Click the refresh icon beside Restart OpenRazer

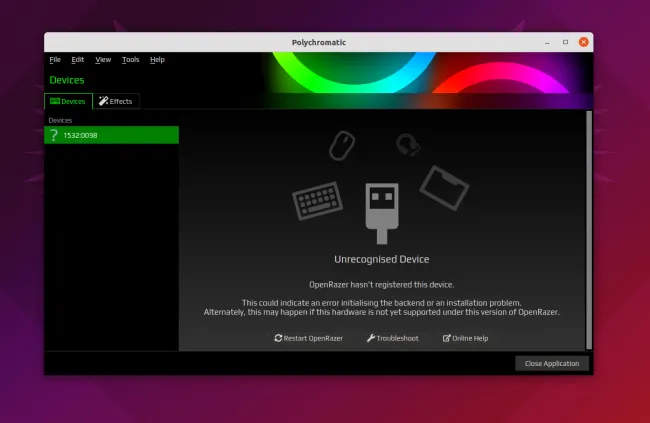pyautogui.click(x=278, y=338)
